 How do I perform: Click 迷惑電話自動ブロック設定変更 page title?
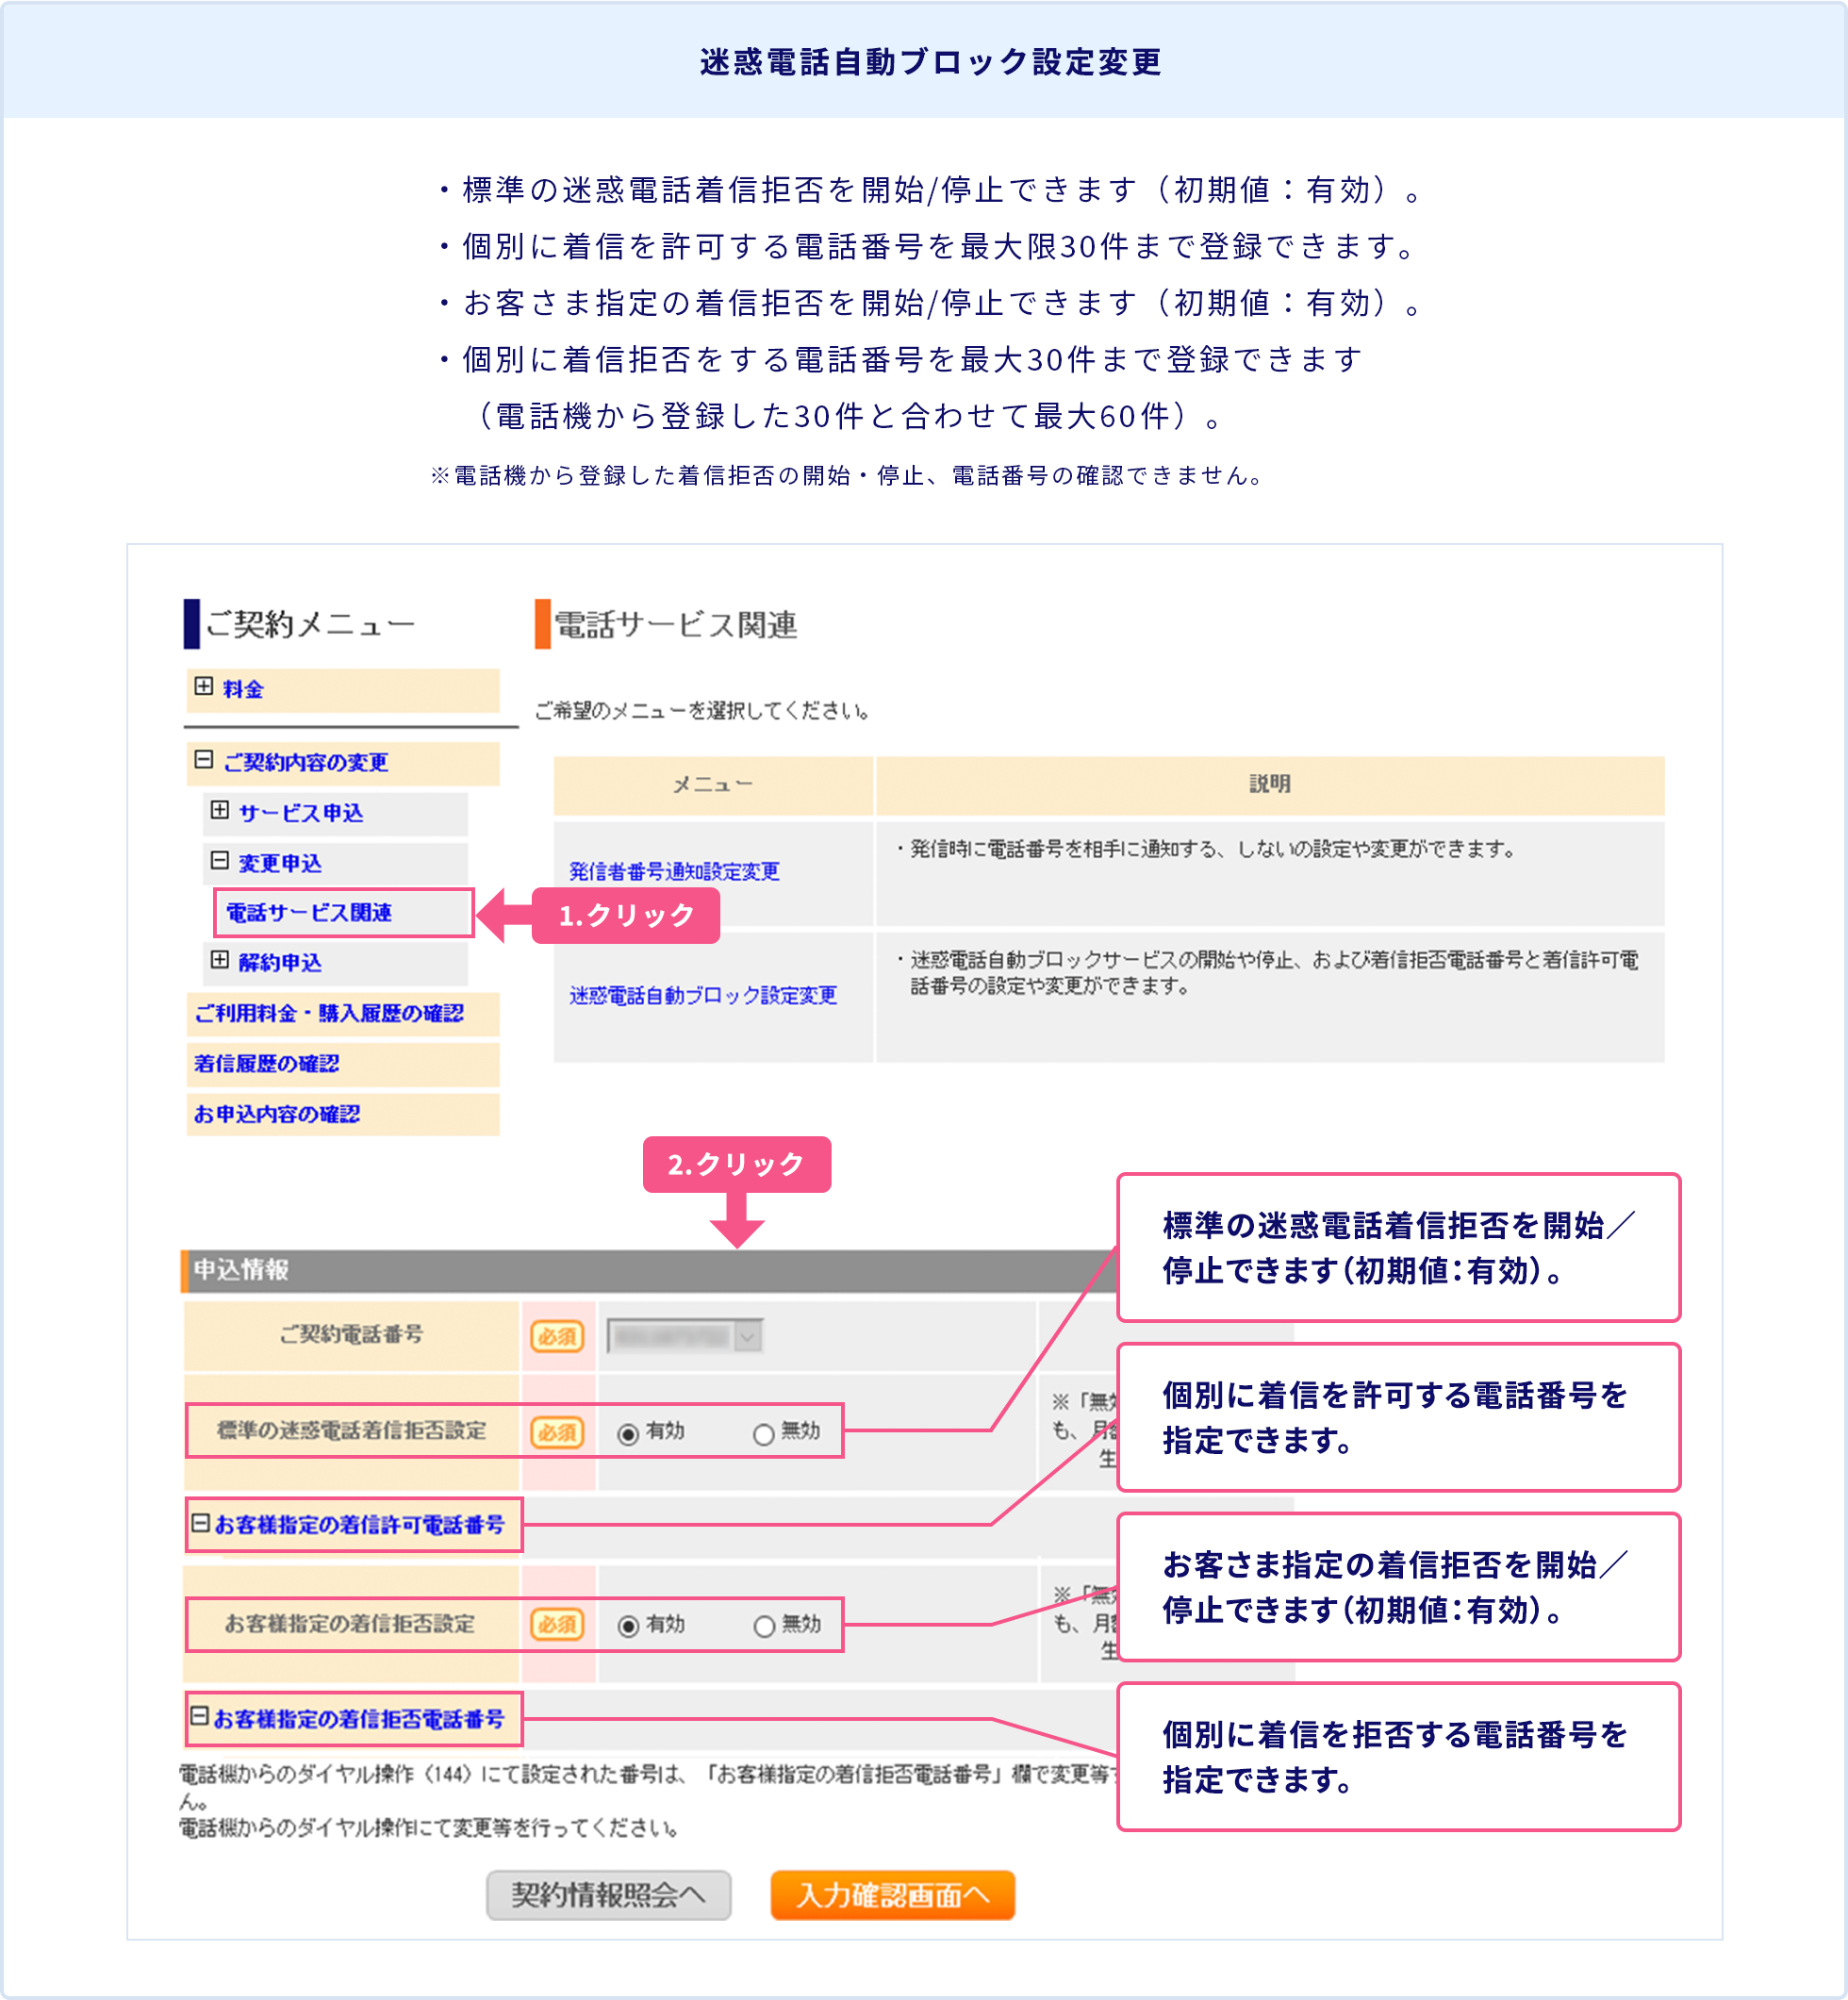pos(931,62)
